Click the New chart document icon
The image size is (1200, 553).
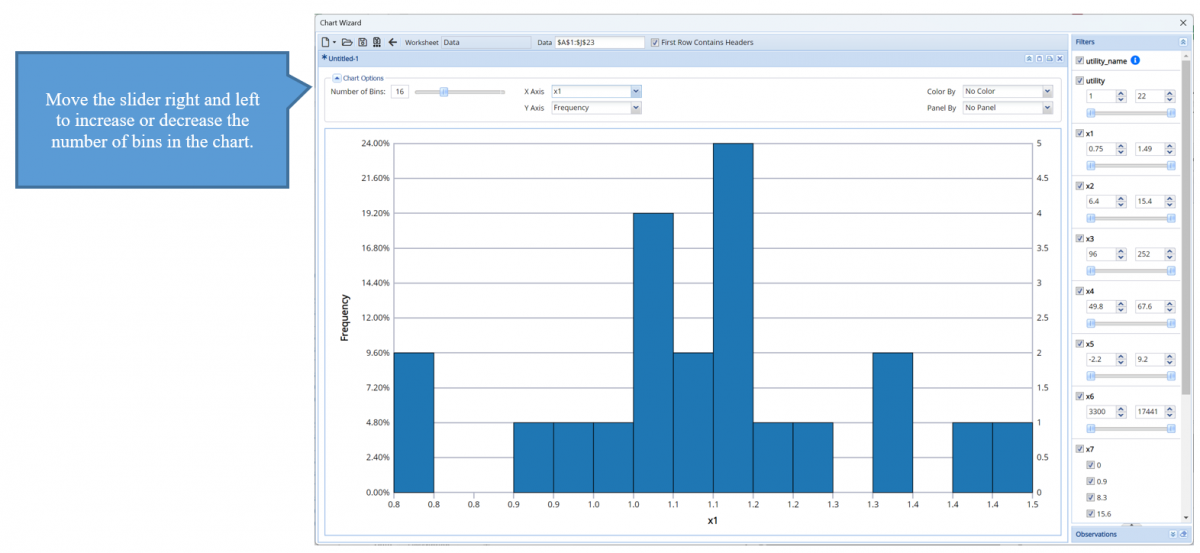tap(326, 43)
